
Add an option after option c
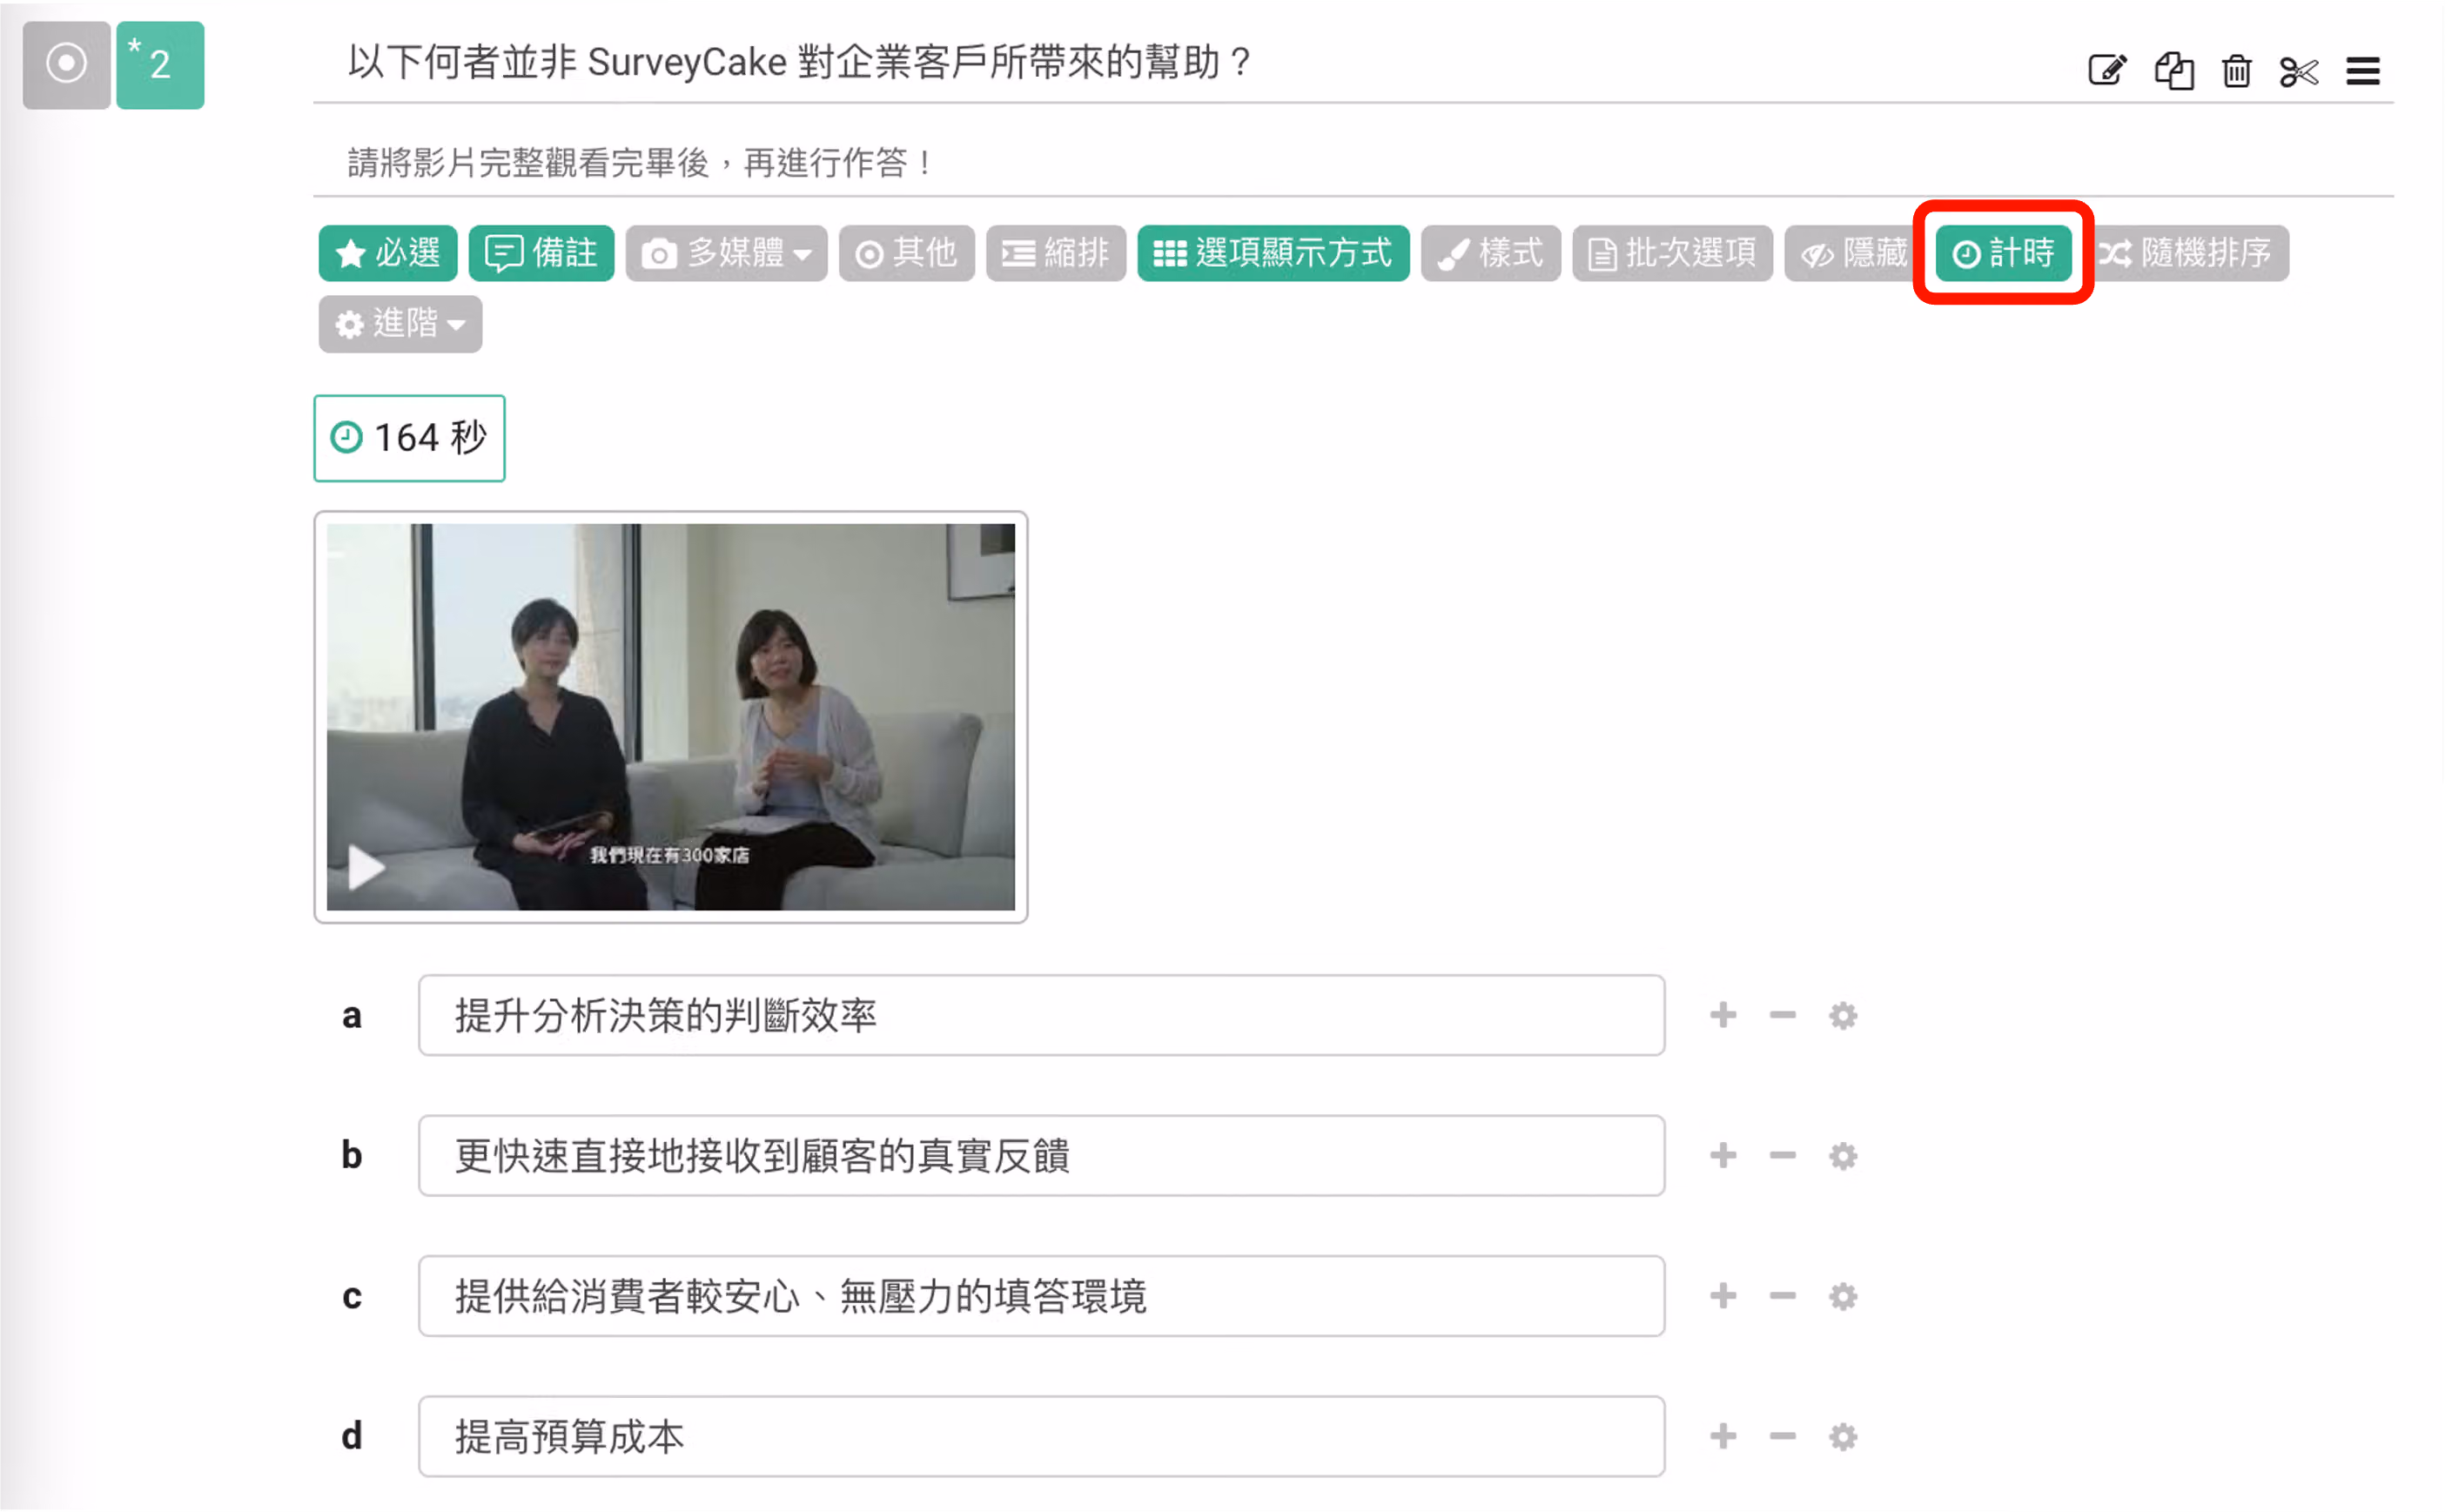click(x=1722, y=1296)
